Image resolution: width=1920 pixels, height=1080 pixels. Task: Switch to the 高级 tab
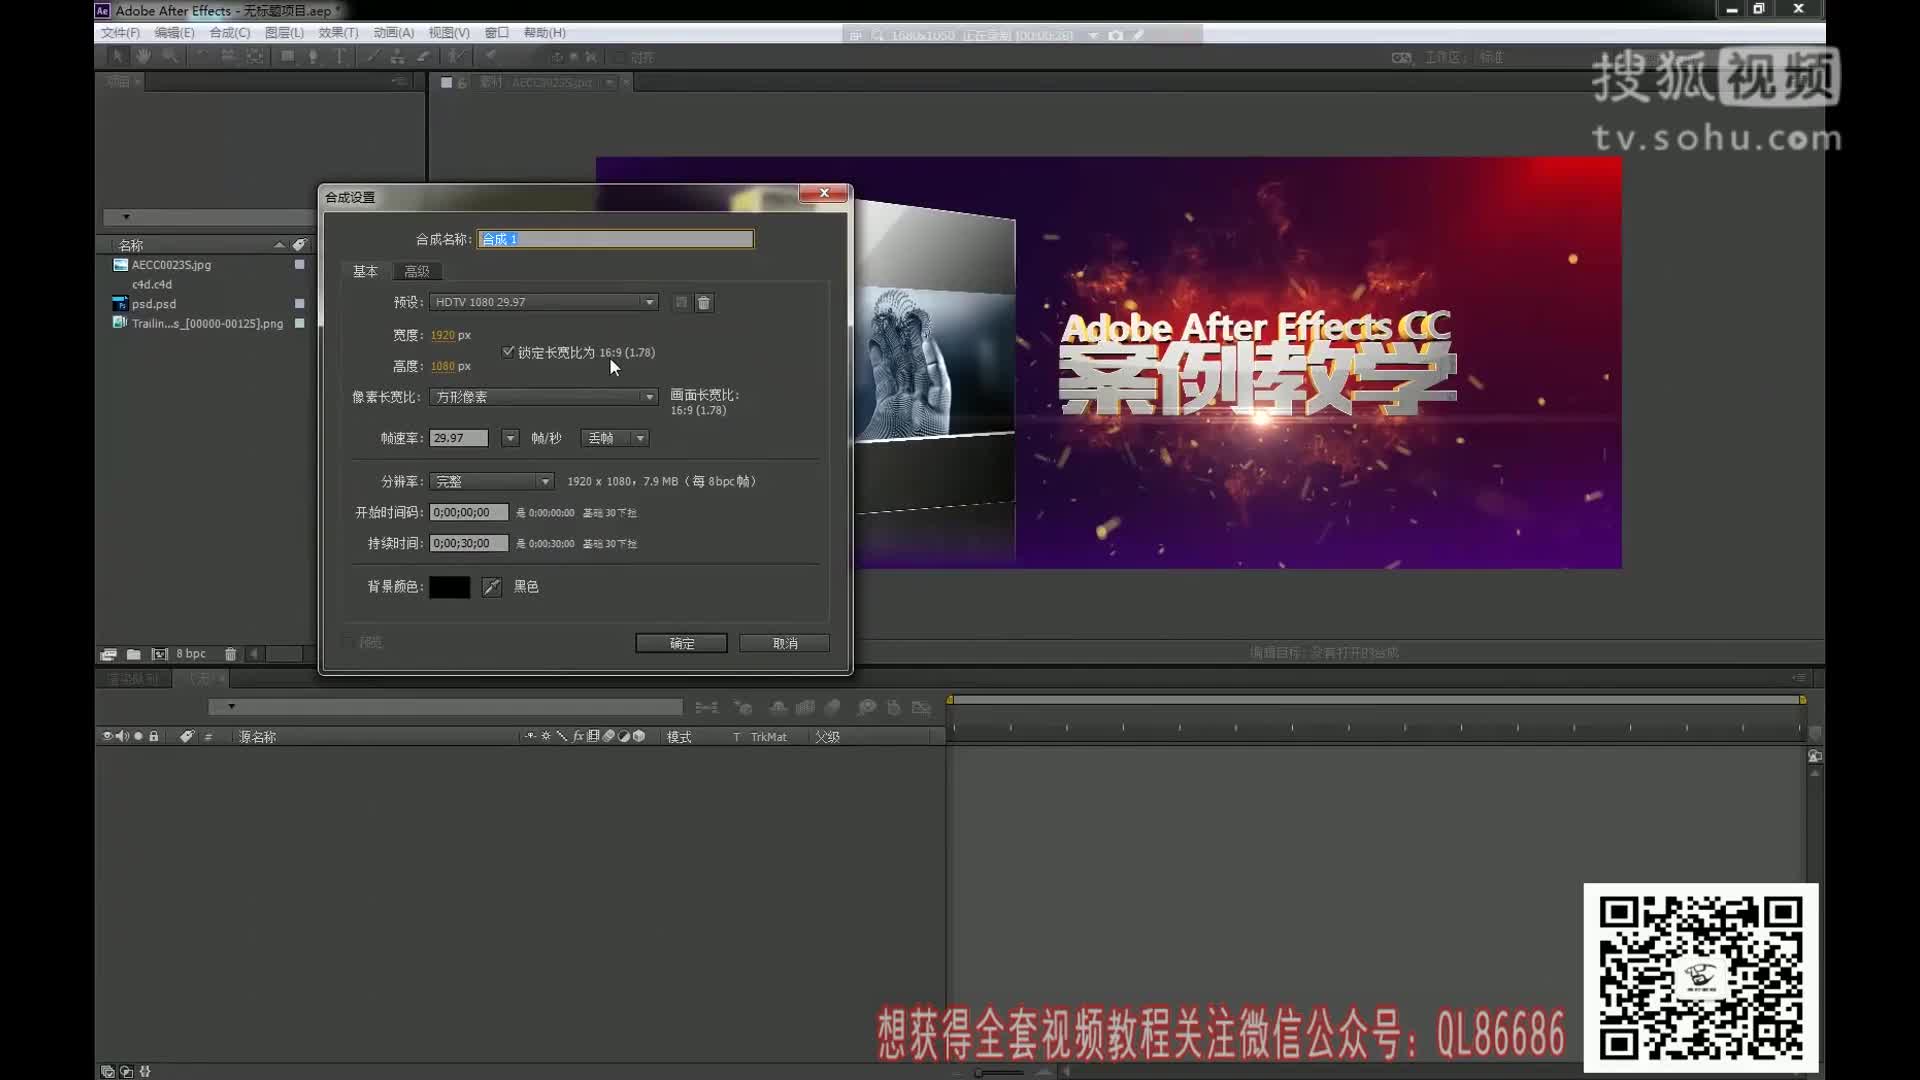coord(417,271)
